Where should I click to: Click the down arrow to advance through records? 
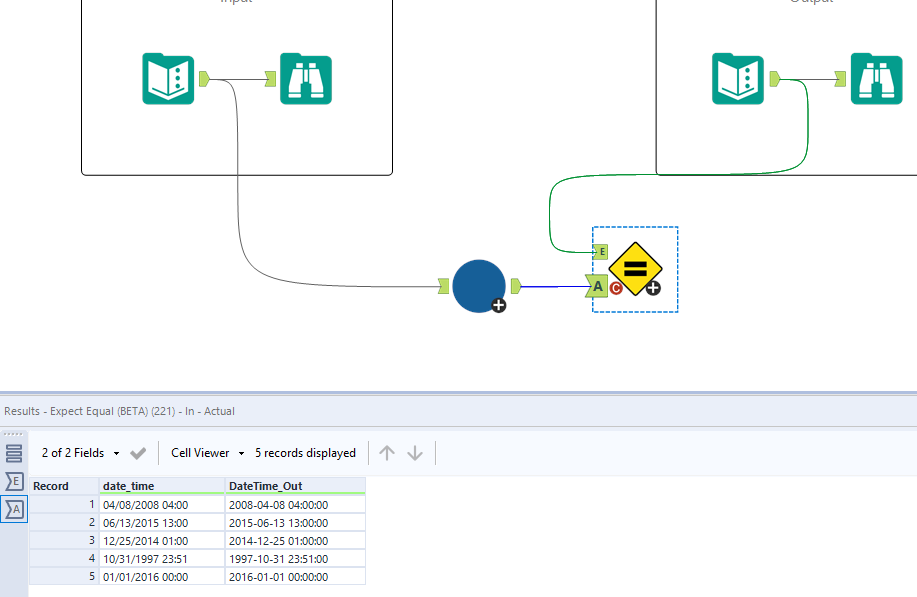[x=415, y=452]
